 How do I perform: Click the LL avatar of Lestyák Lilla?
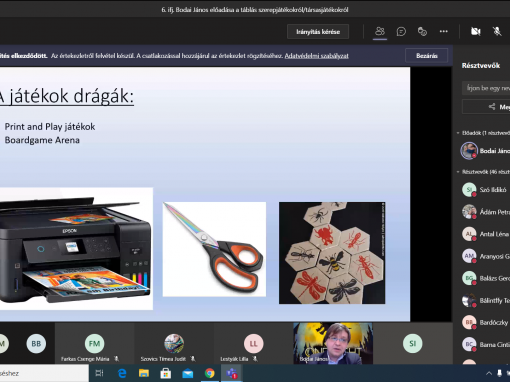[253, 343]
